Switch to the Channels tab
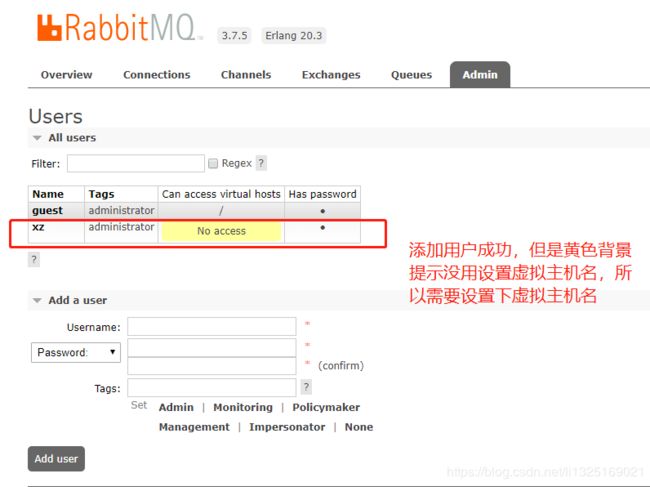Viewport: 650px width, 487px height. tap(246, 75)
